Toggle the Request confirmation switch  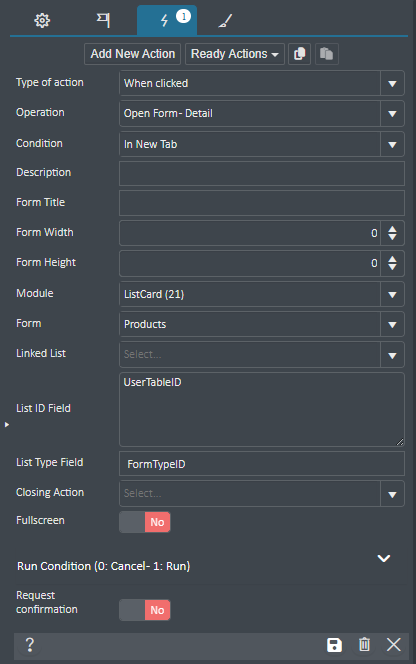pyautogui.click(x=144, y=610)
